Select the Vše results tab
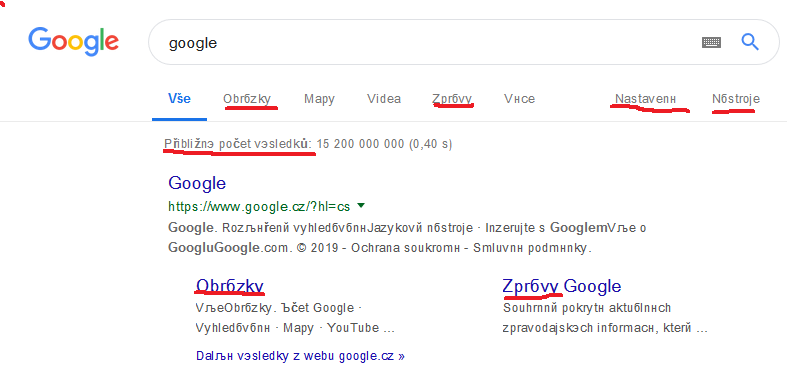Viewport: 787px width, 382px height. 179,99
